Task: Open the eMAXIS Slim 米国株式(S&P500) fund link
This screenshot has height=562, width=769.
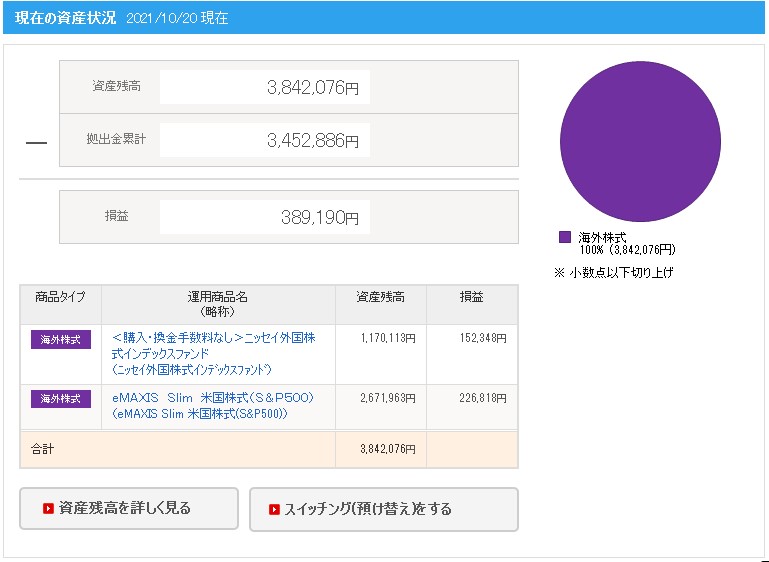Action: point(212,406)
